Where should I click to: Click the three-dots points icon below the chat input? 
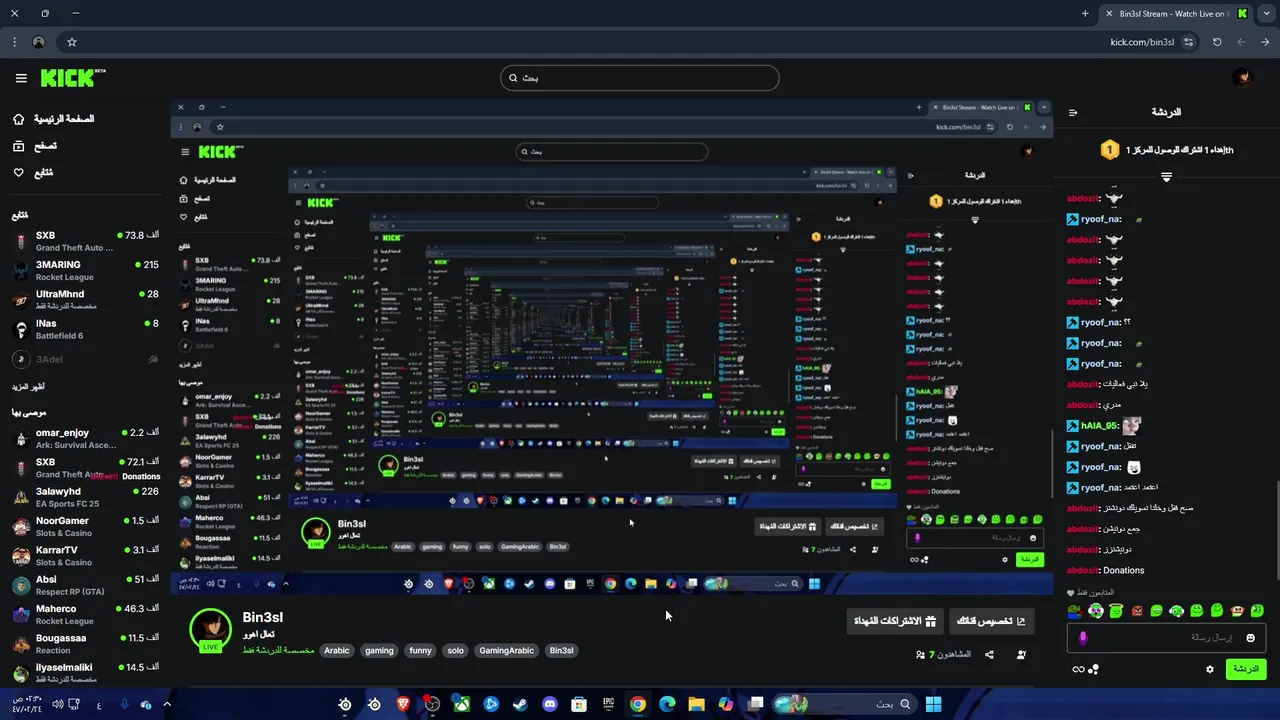1094,670
